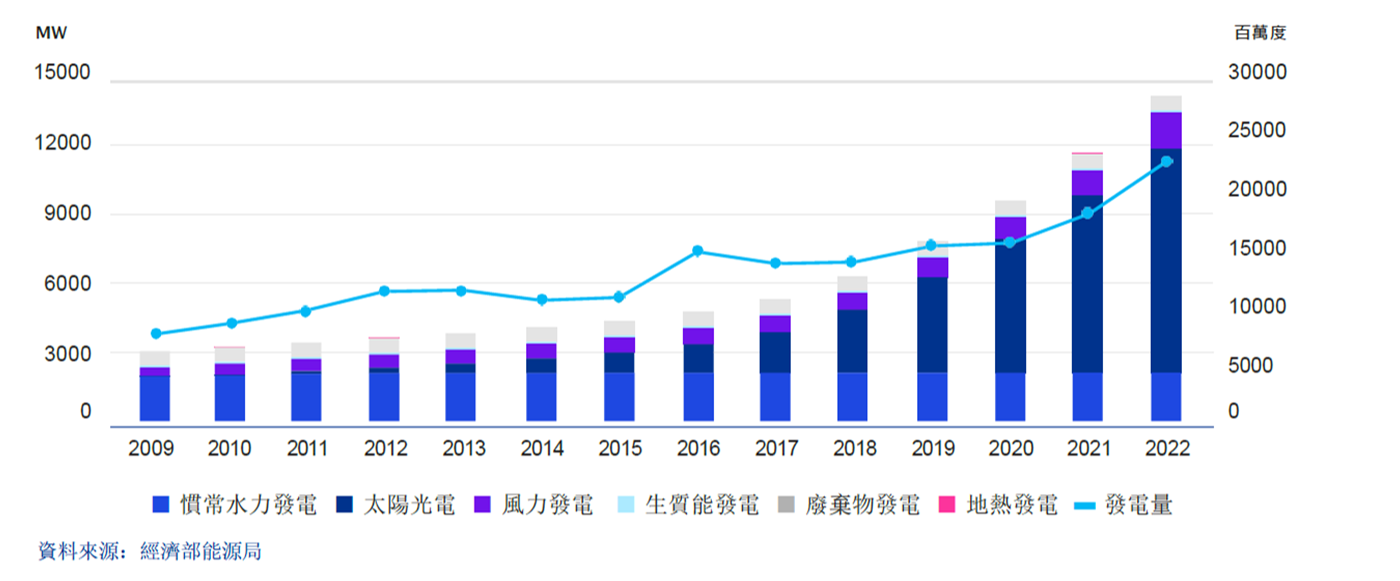Click the purple 風力發電 legend swatch
The height and width of the screenshot is (581, 1400).
(x=485, y=505)
